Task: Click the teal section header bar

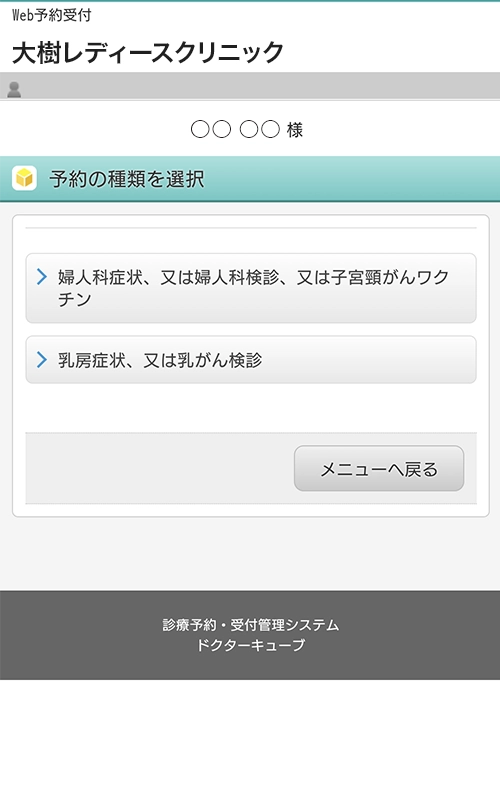Action: pos(250,179)
